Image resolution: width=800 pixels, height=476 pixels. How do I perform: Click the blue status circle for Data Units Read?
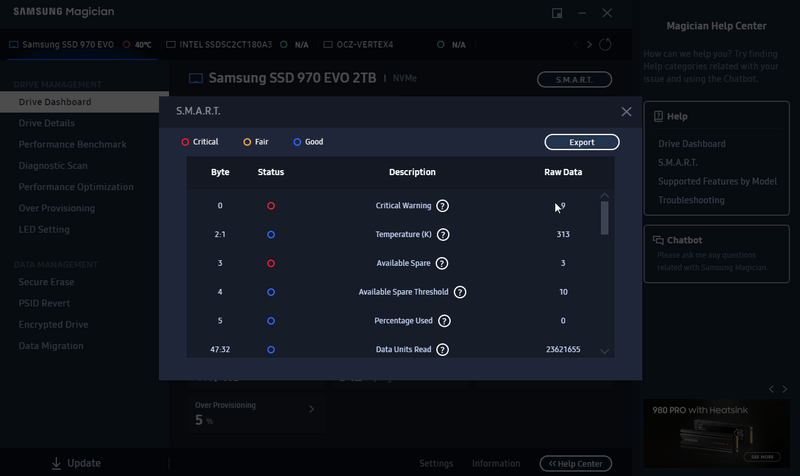[271, 349]
